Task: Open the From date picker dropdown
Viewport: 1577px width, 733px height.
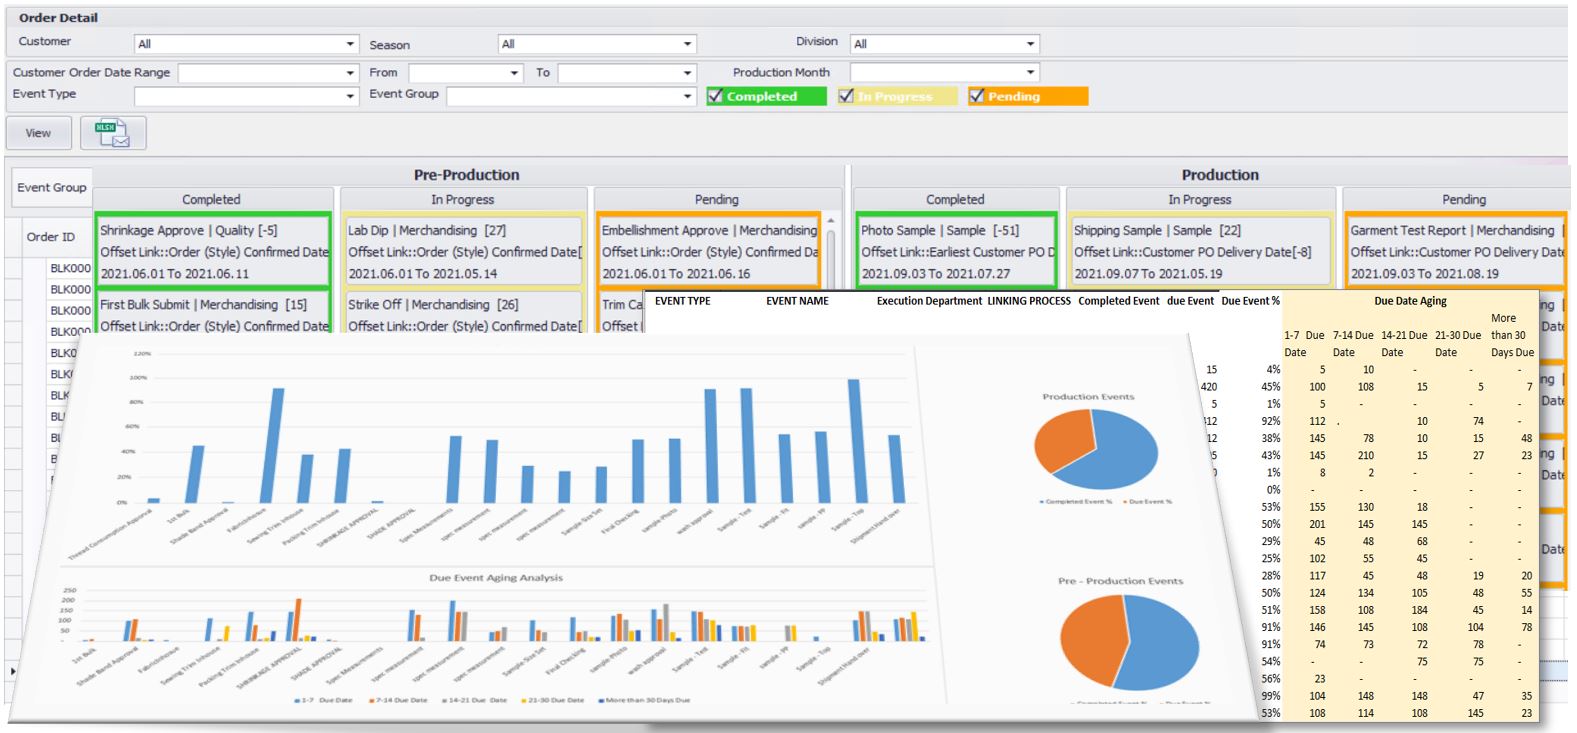Action: tap(515, 73)
